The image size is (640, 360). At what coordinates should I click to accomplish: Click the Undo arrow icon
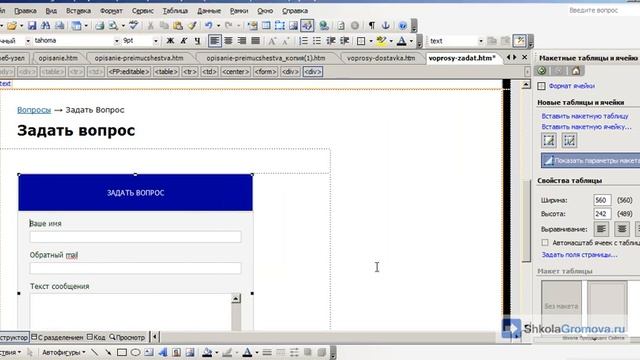click(x=209, y=26)
